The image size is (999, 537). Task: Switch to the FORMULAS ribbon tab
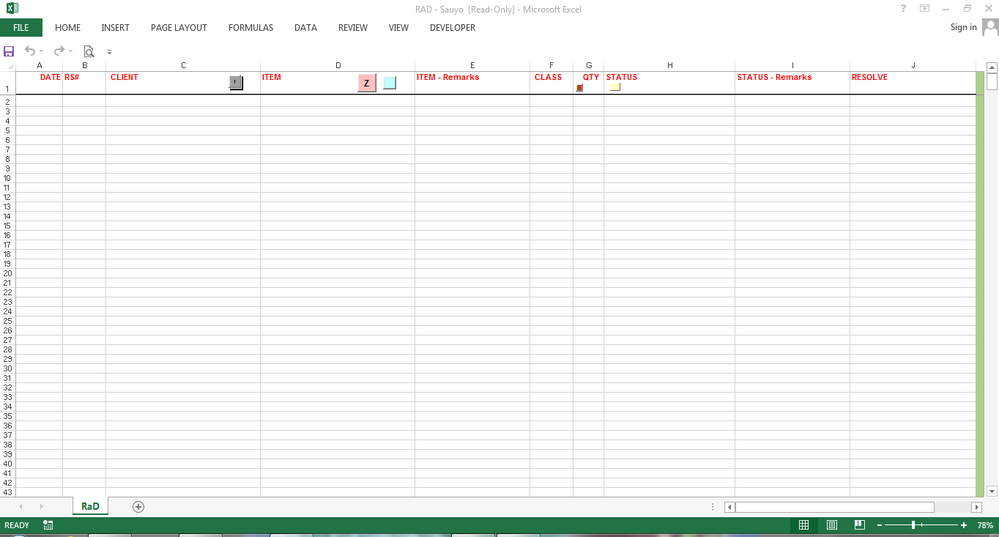[x=250, y=27]
